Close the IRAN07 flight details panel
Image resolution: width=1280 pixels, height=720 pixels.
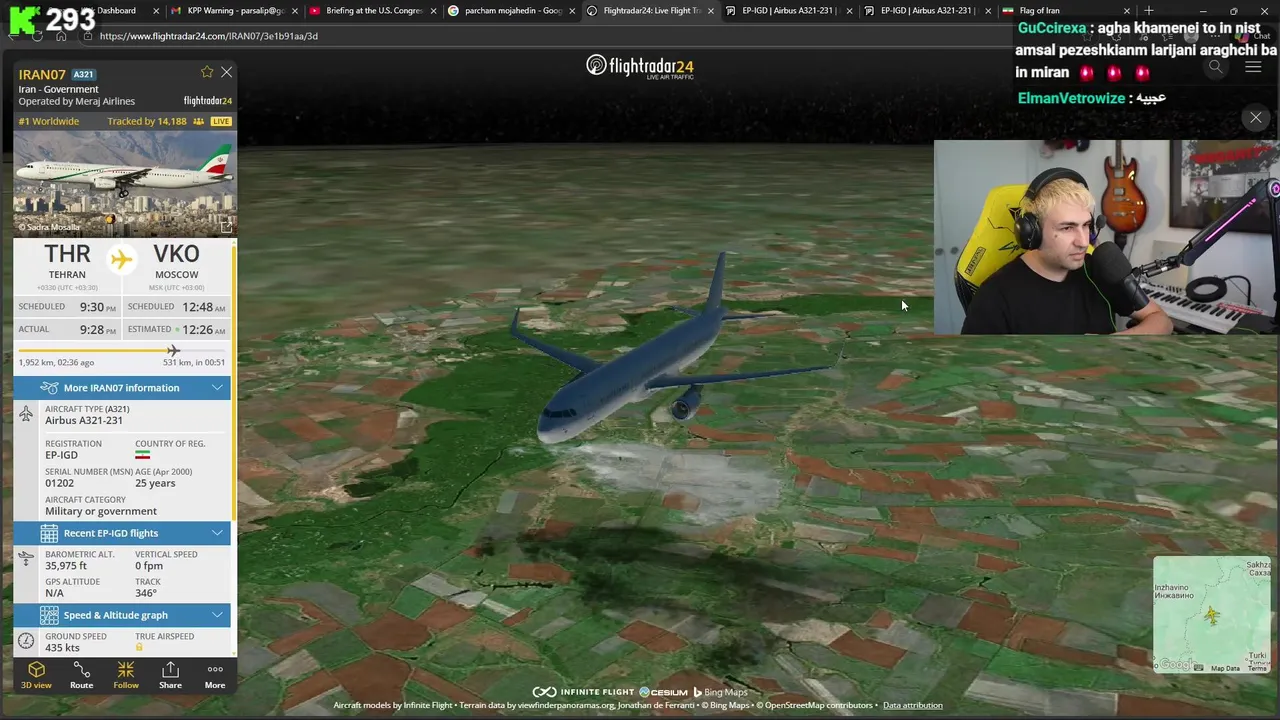227,72
